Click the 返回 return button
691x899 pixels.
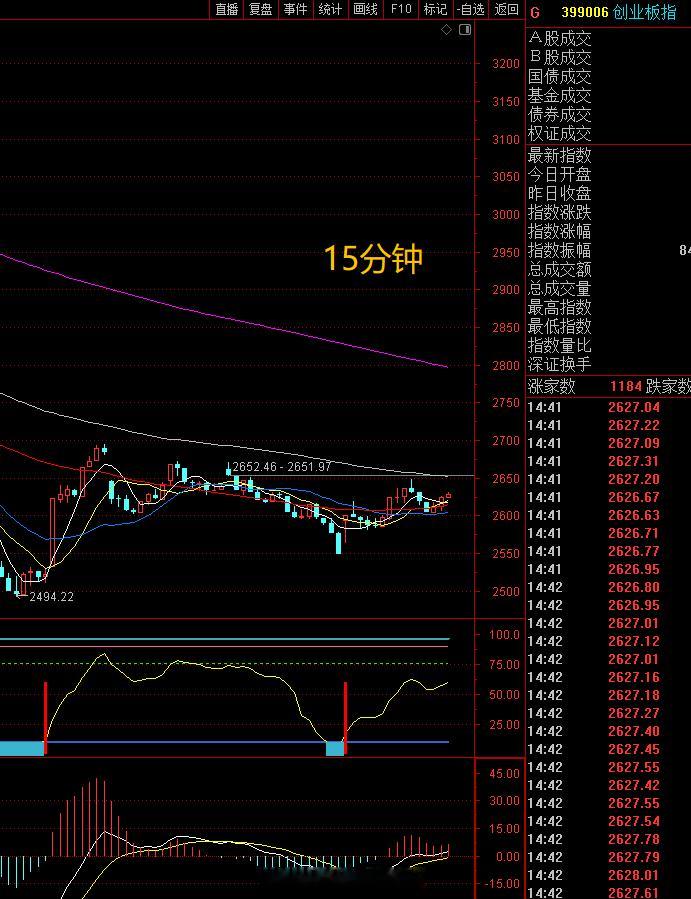tap(506, 10)
